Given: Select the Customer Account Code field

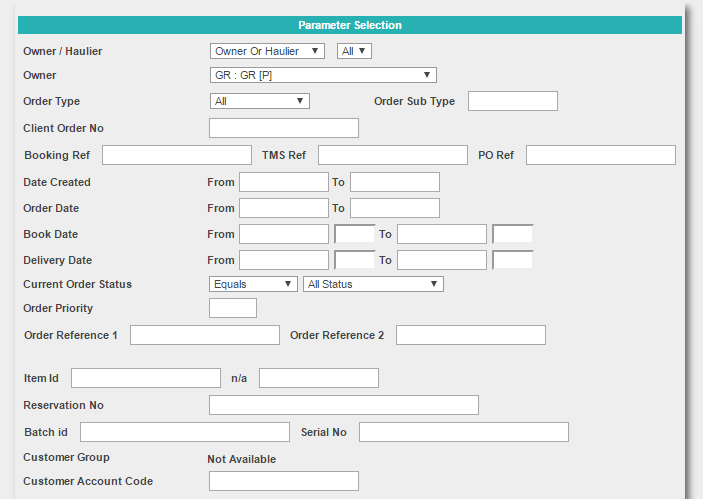Looking at the screenshot, I should tap(284, 481).
